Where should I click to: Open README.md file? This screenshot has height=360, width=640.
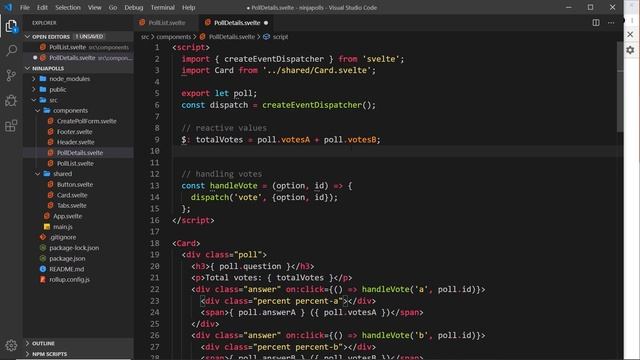click(67, 269)
